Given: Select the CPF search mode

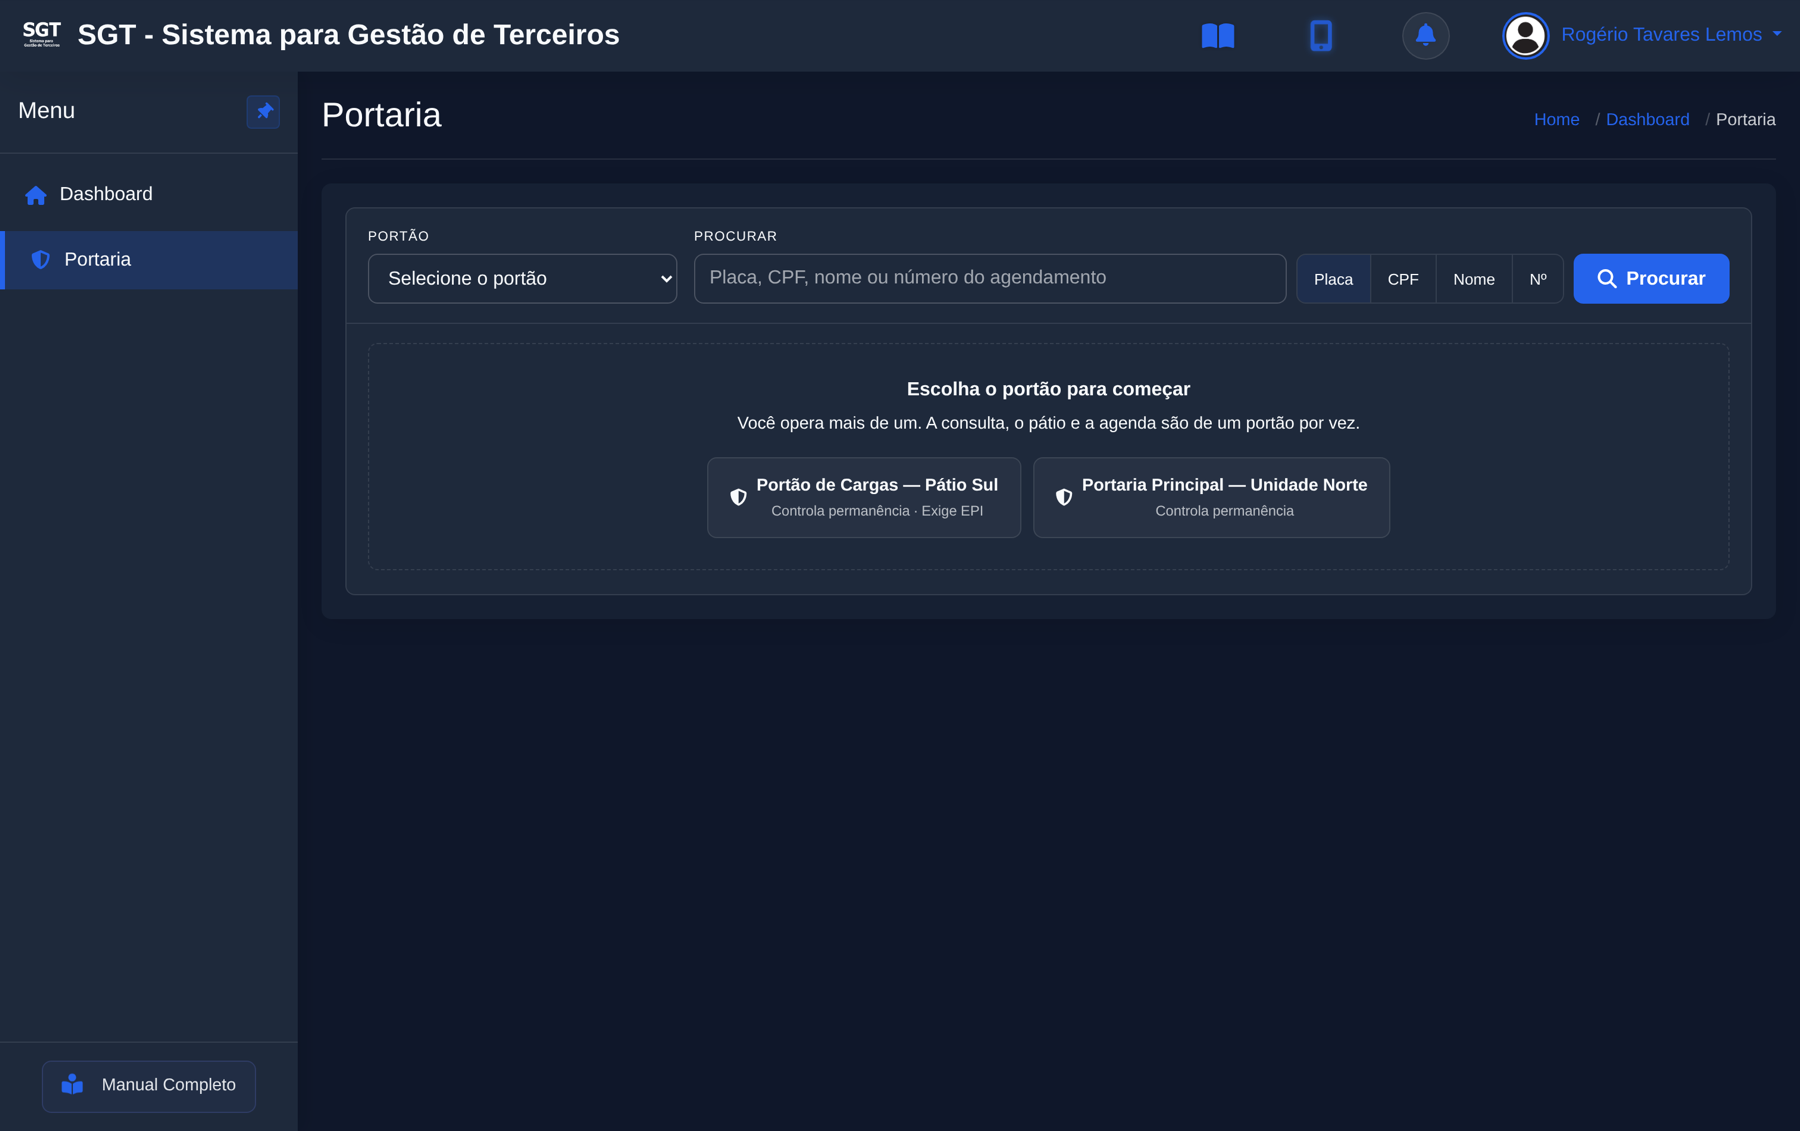Looking at the screenshot, I should [1403, 279].
